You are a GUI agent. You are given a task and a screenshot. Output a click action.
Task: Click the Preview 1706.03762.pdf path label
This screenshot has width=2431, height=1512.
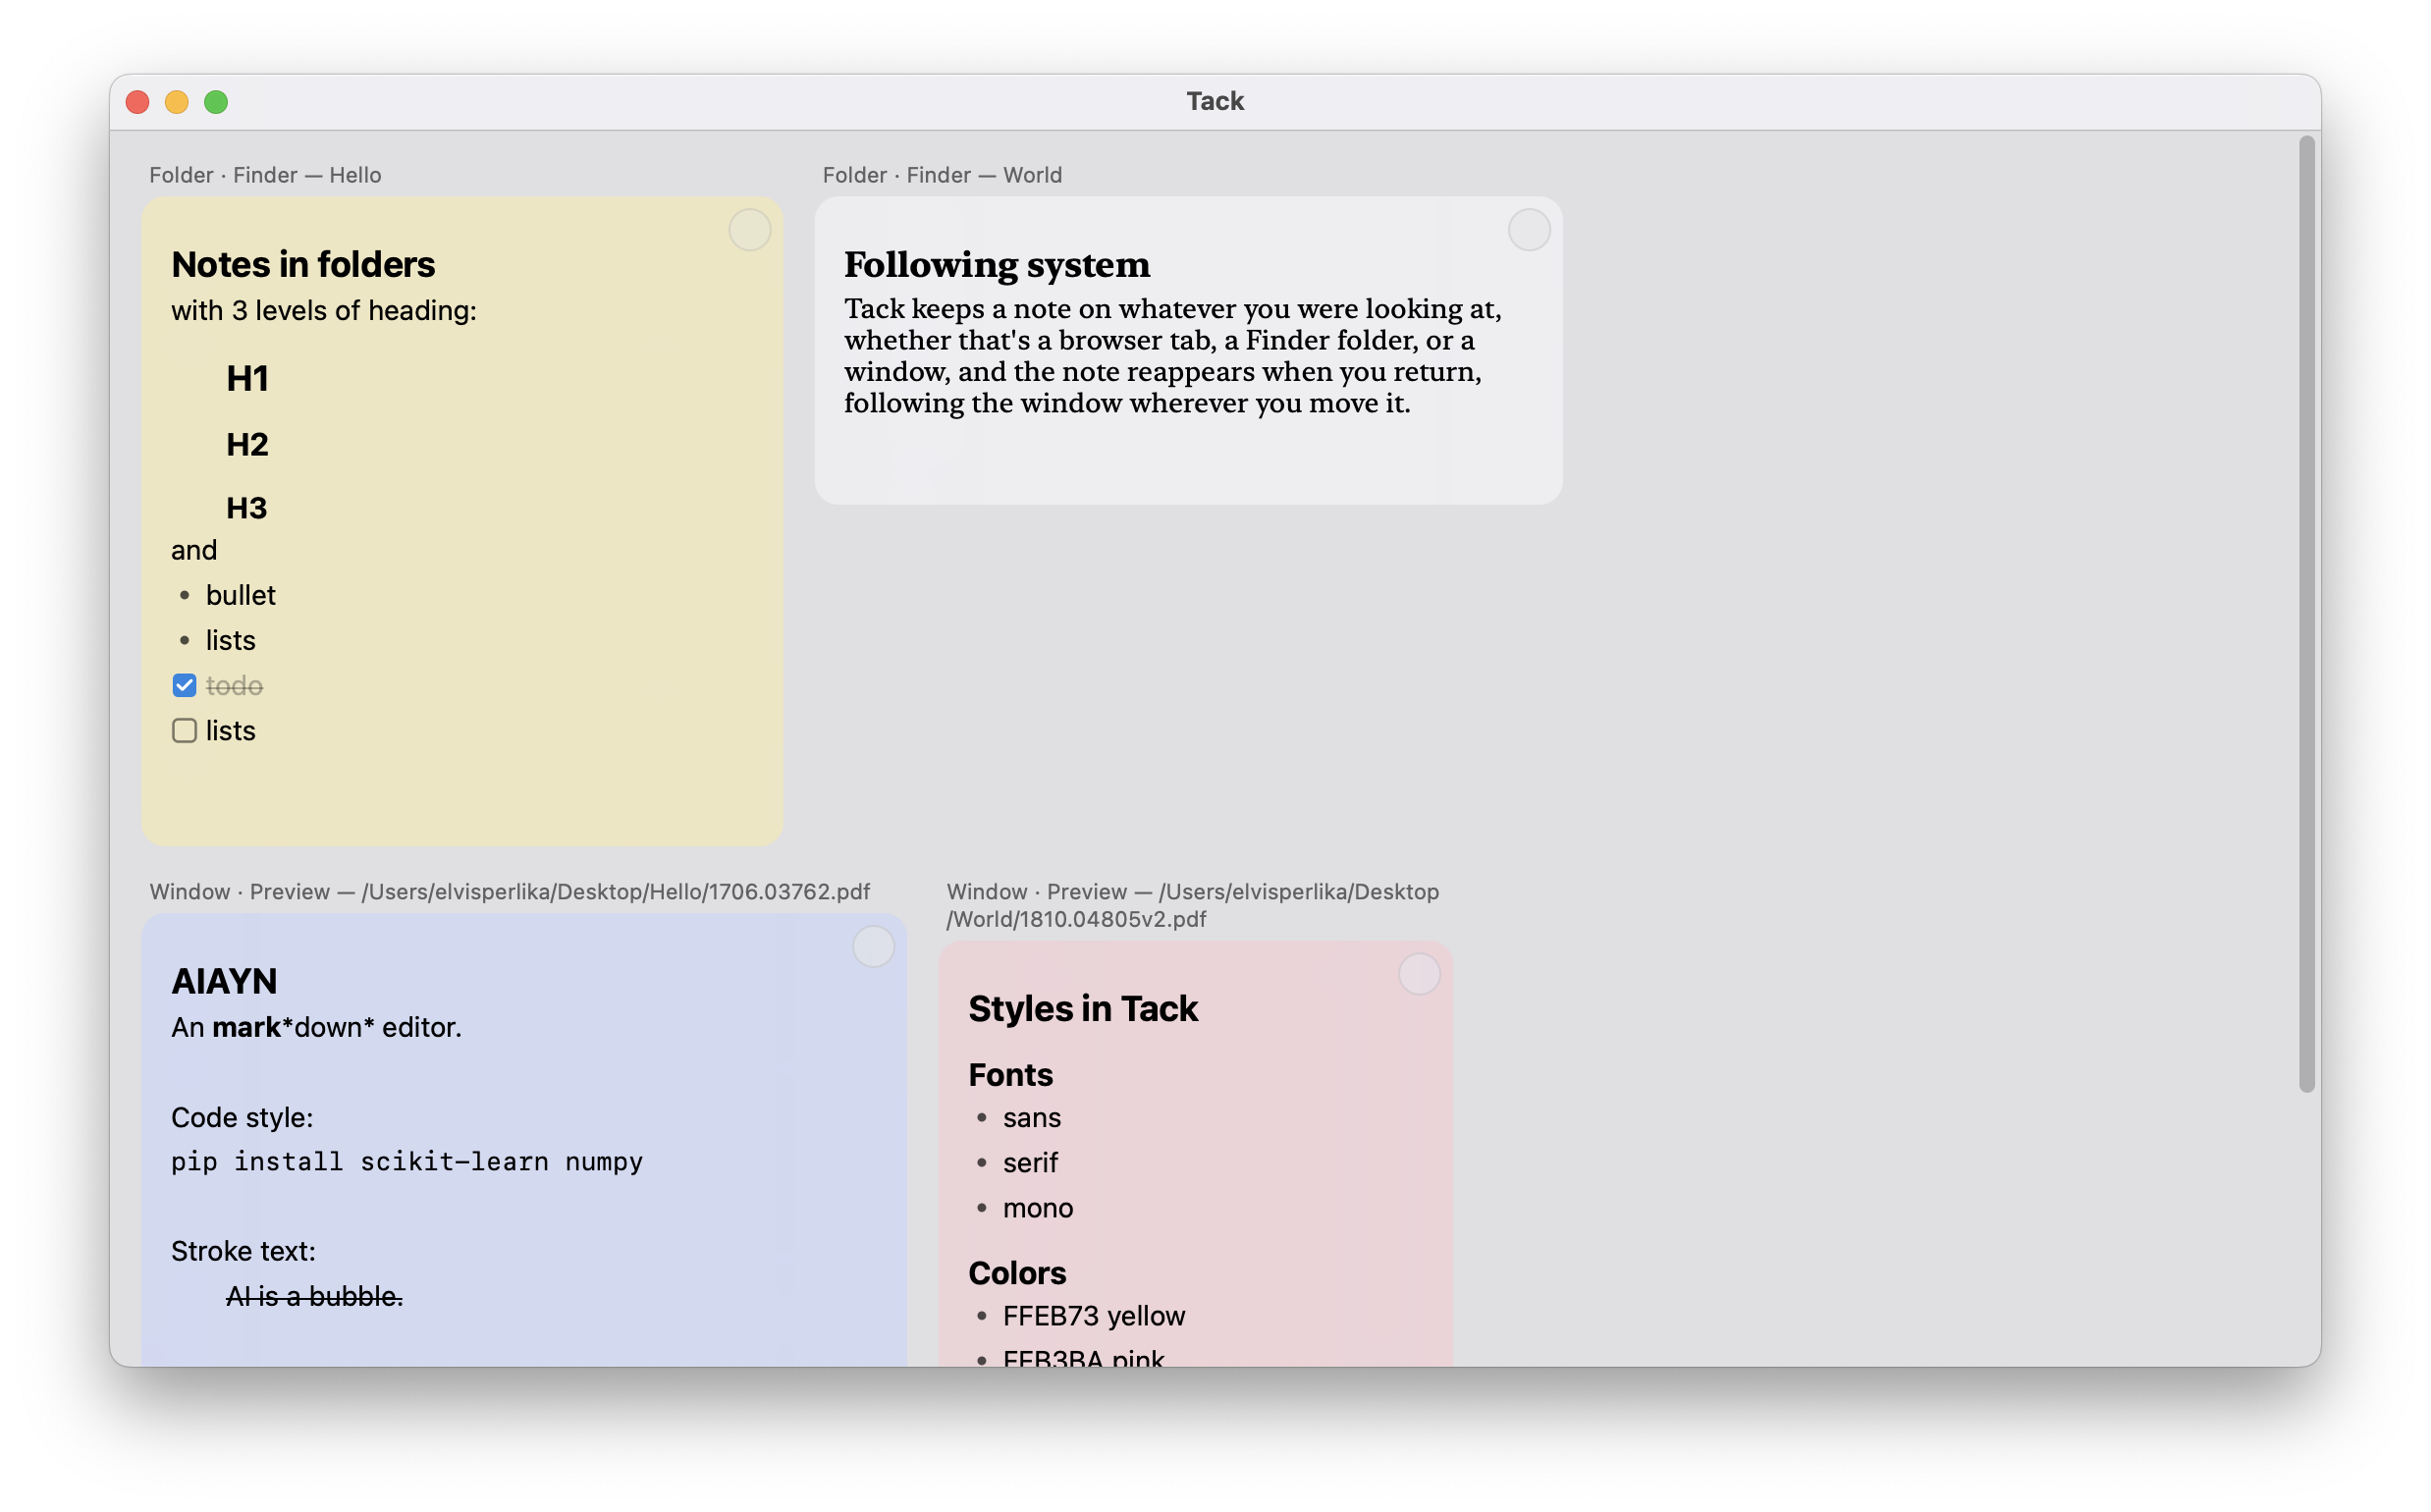[x=509, y=891]
